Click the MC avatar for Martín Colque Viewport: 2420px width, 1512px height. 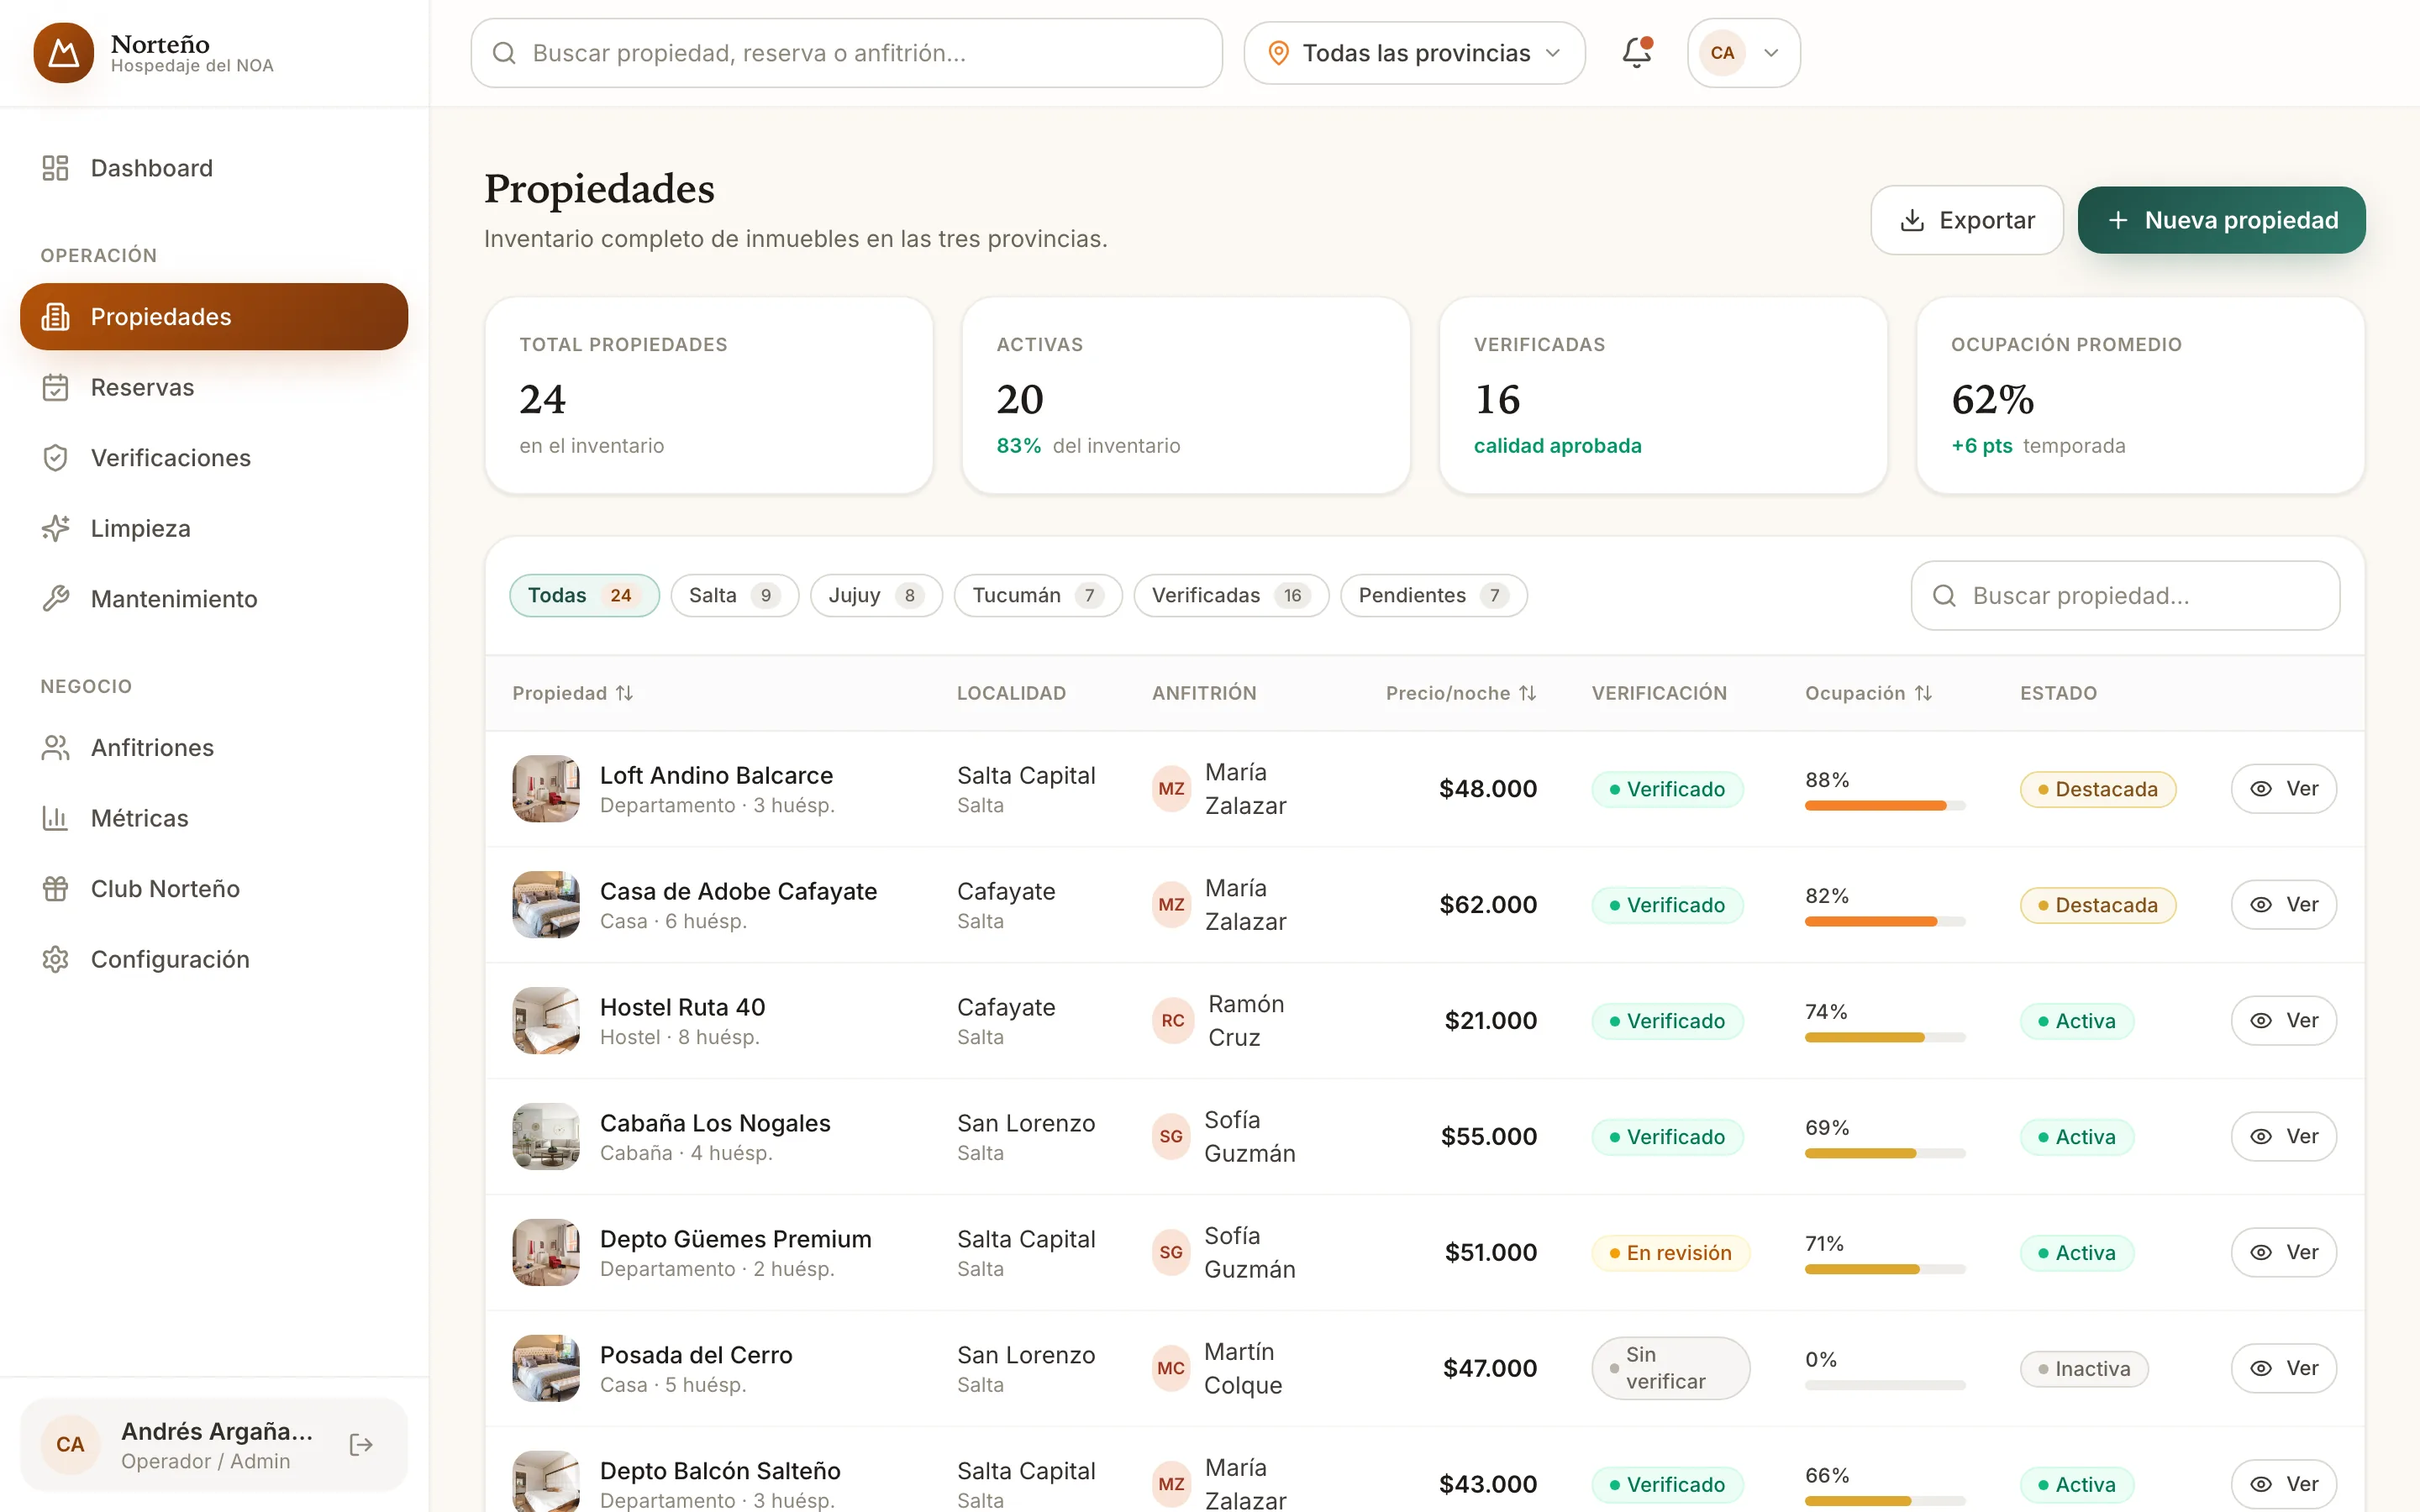[1171, 1369]
